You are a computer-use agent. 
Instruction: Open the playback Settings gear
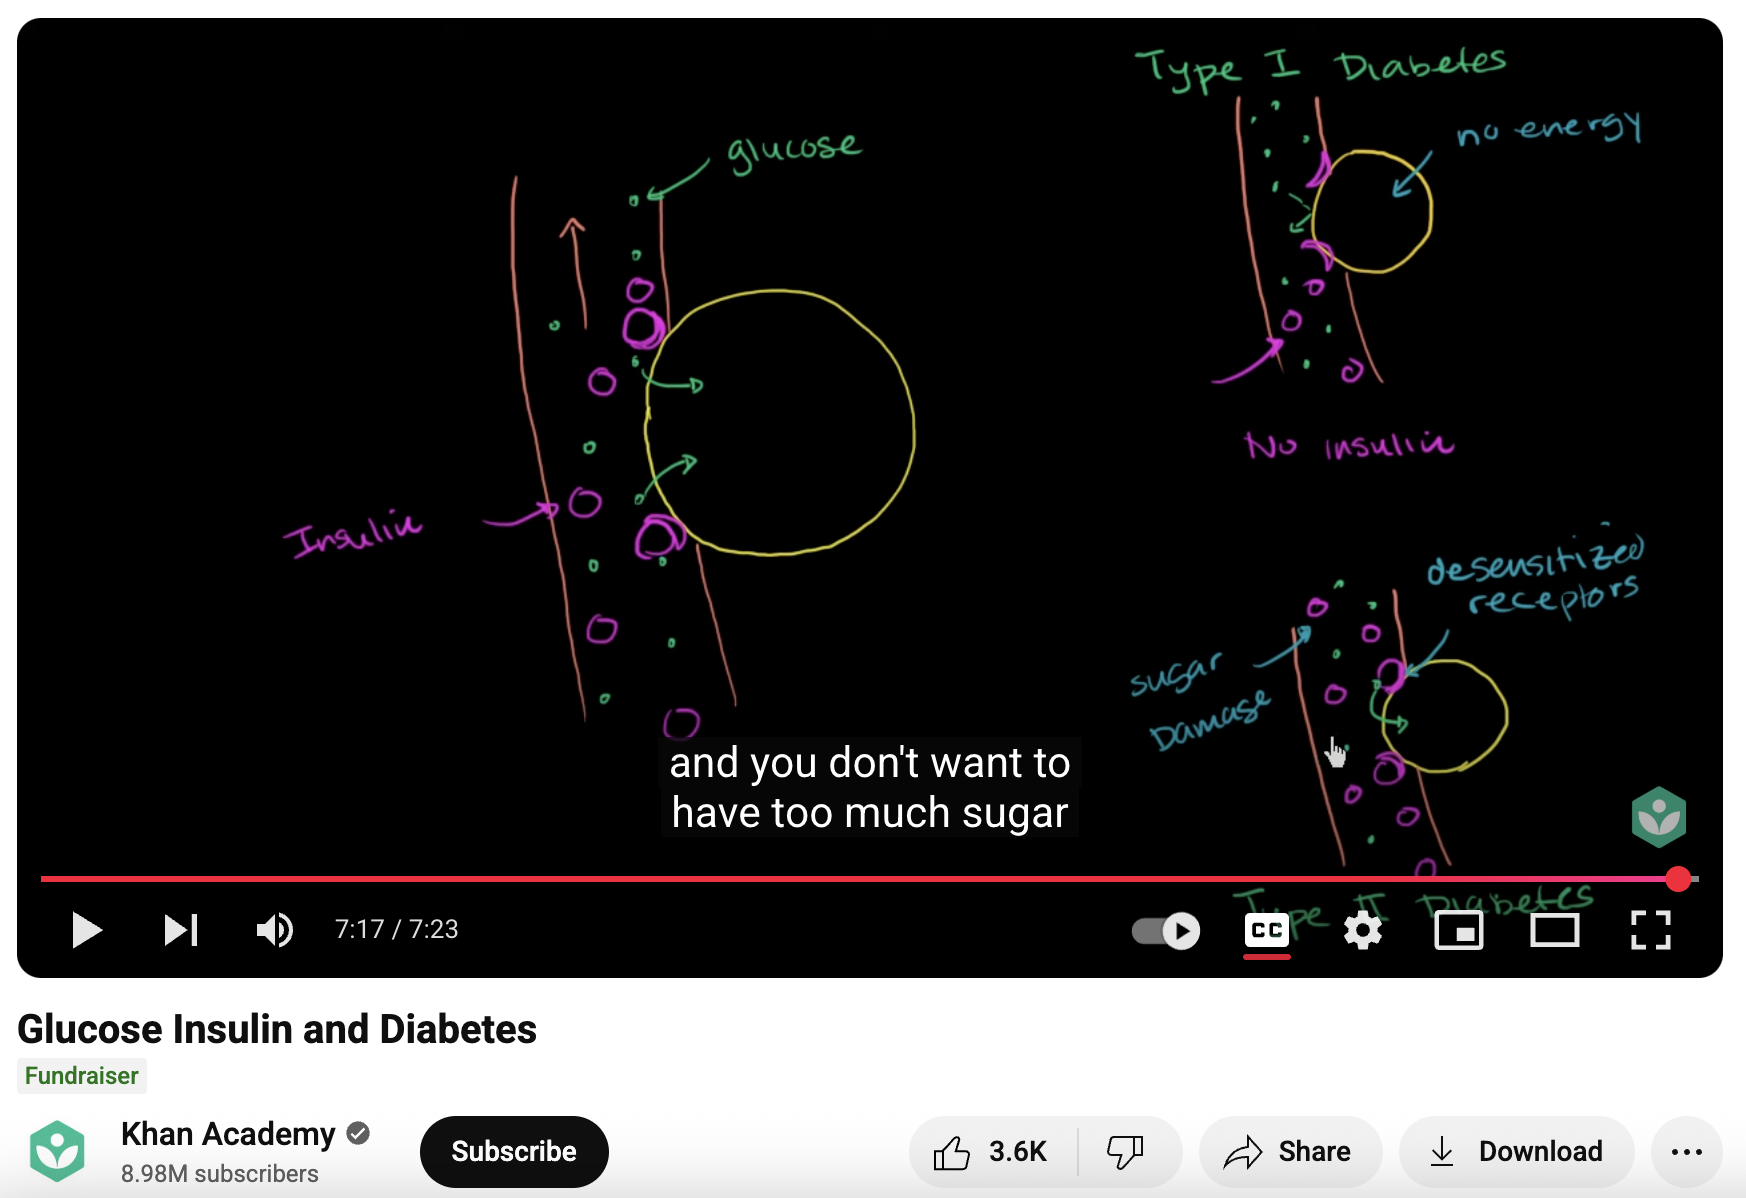pyautogui.click(x=1362, y=930)
